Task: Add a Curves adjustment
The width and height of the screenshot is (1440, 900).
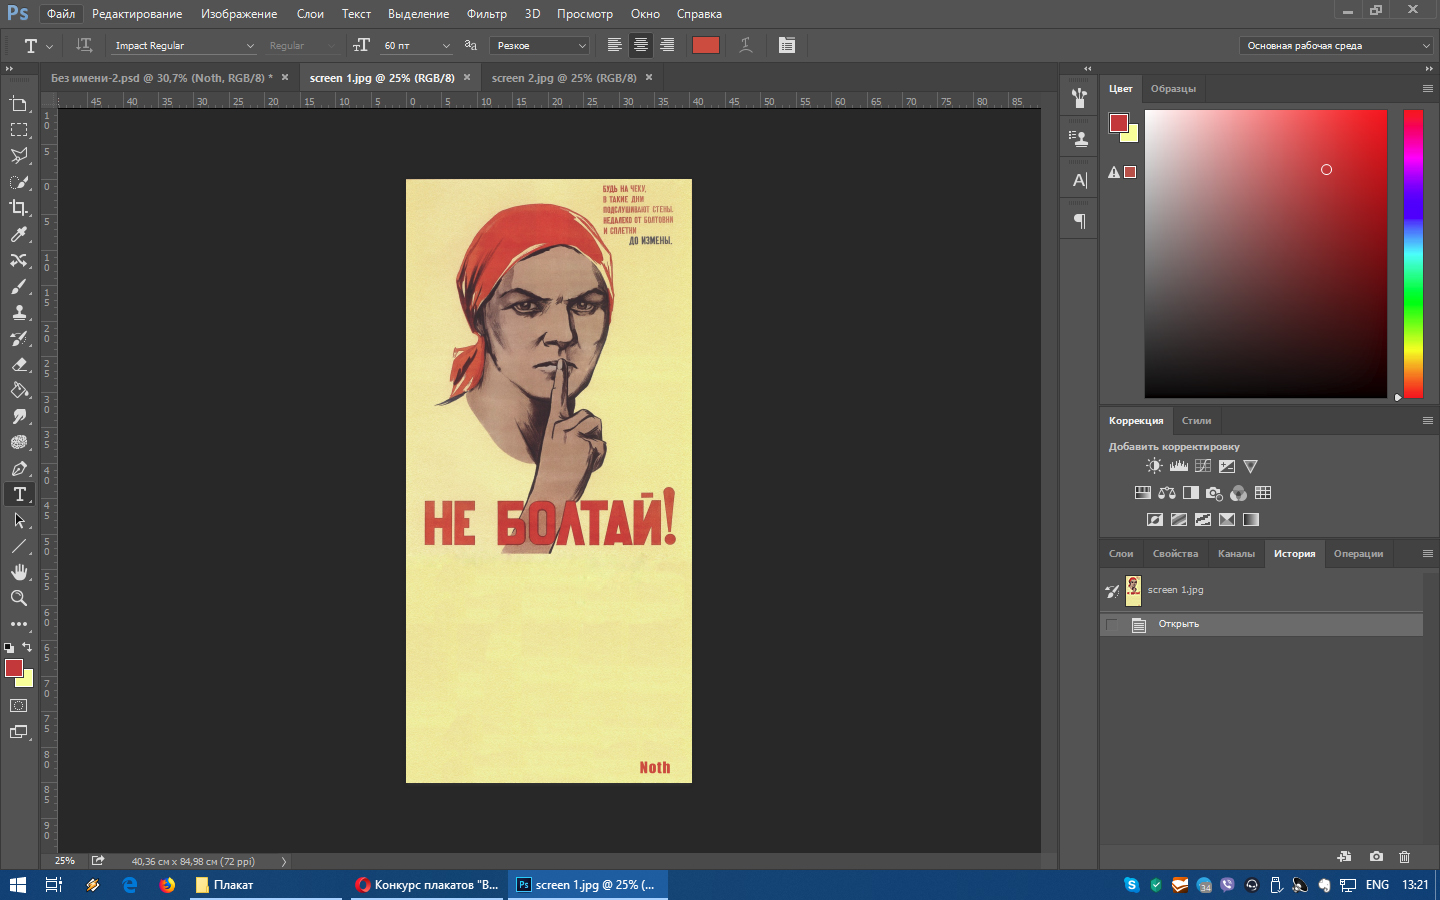Action: pyautogui.click(x=1203, y=466)
